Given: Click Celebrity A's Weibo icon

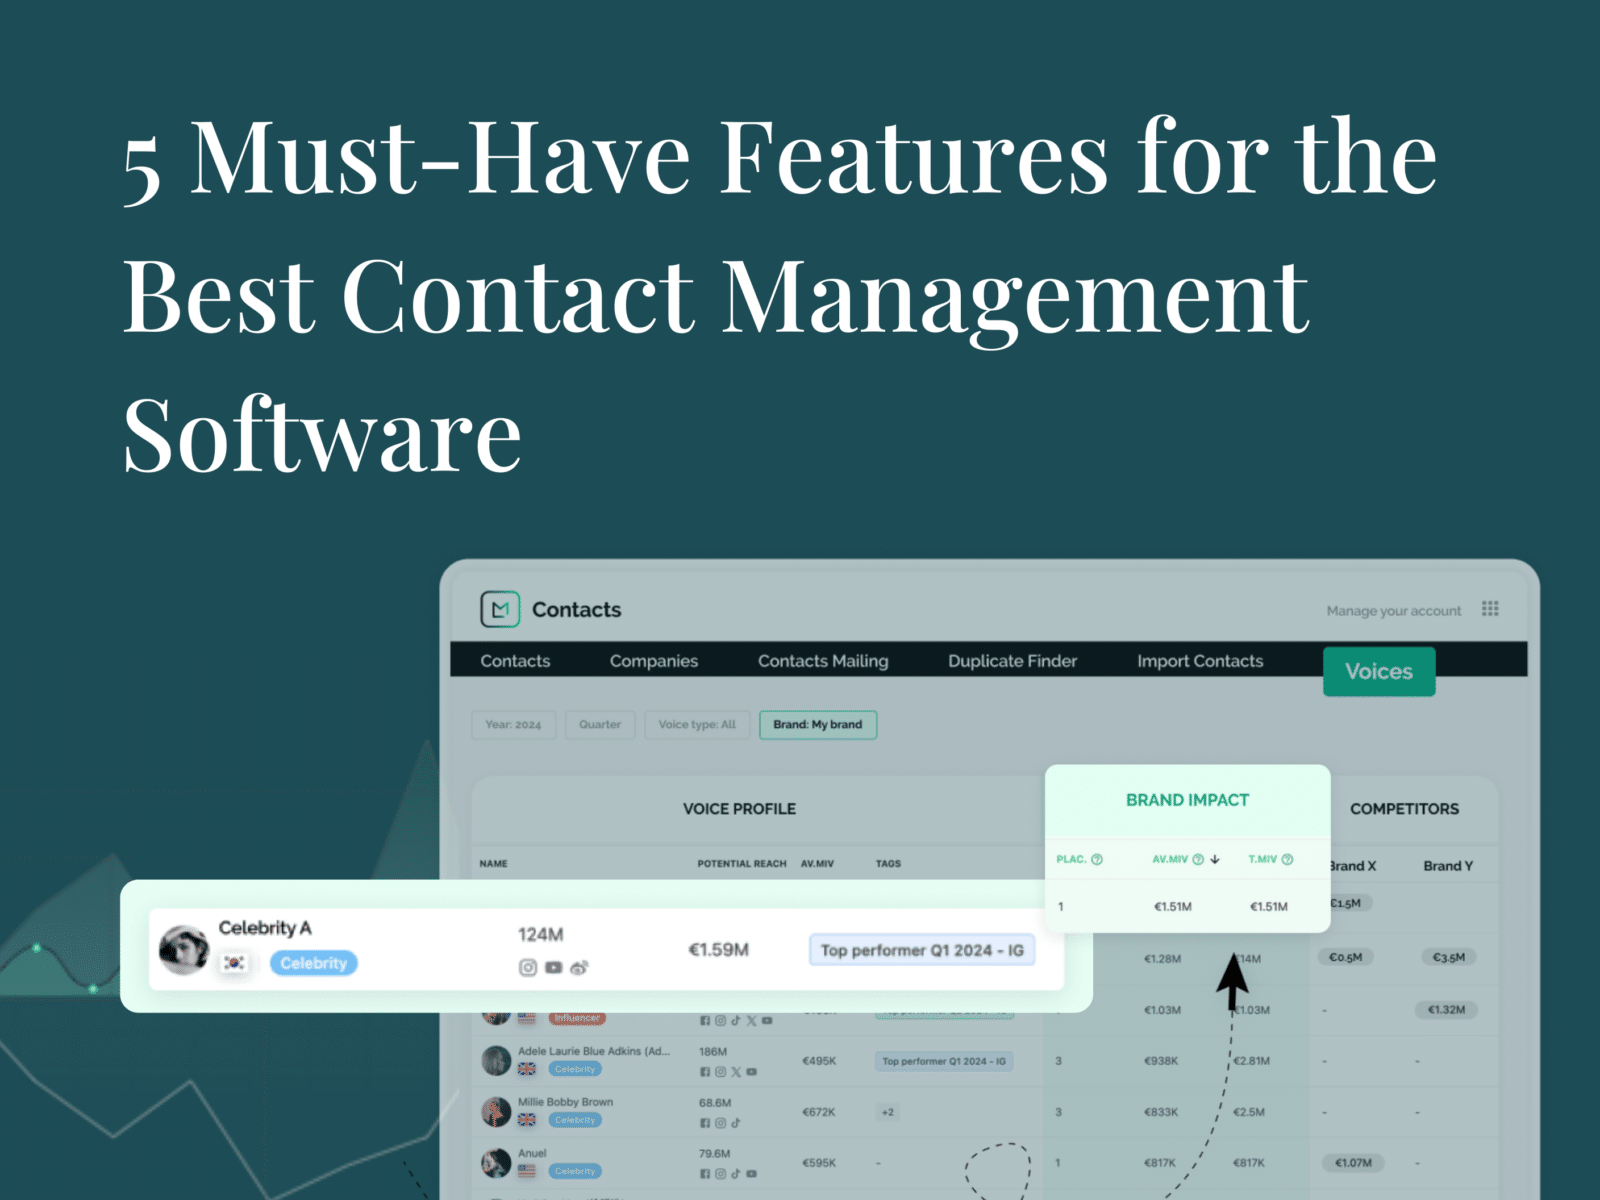Looking at the screenshot, I should (x=579, y=967).
